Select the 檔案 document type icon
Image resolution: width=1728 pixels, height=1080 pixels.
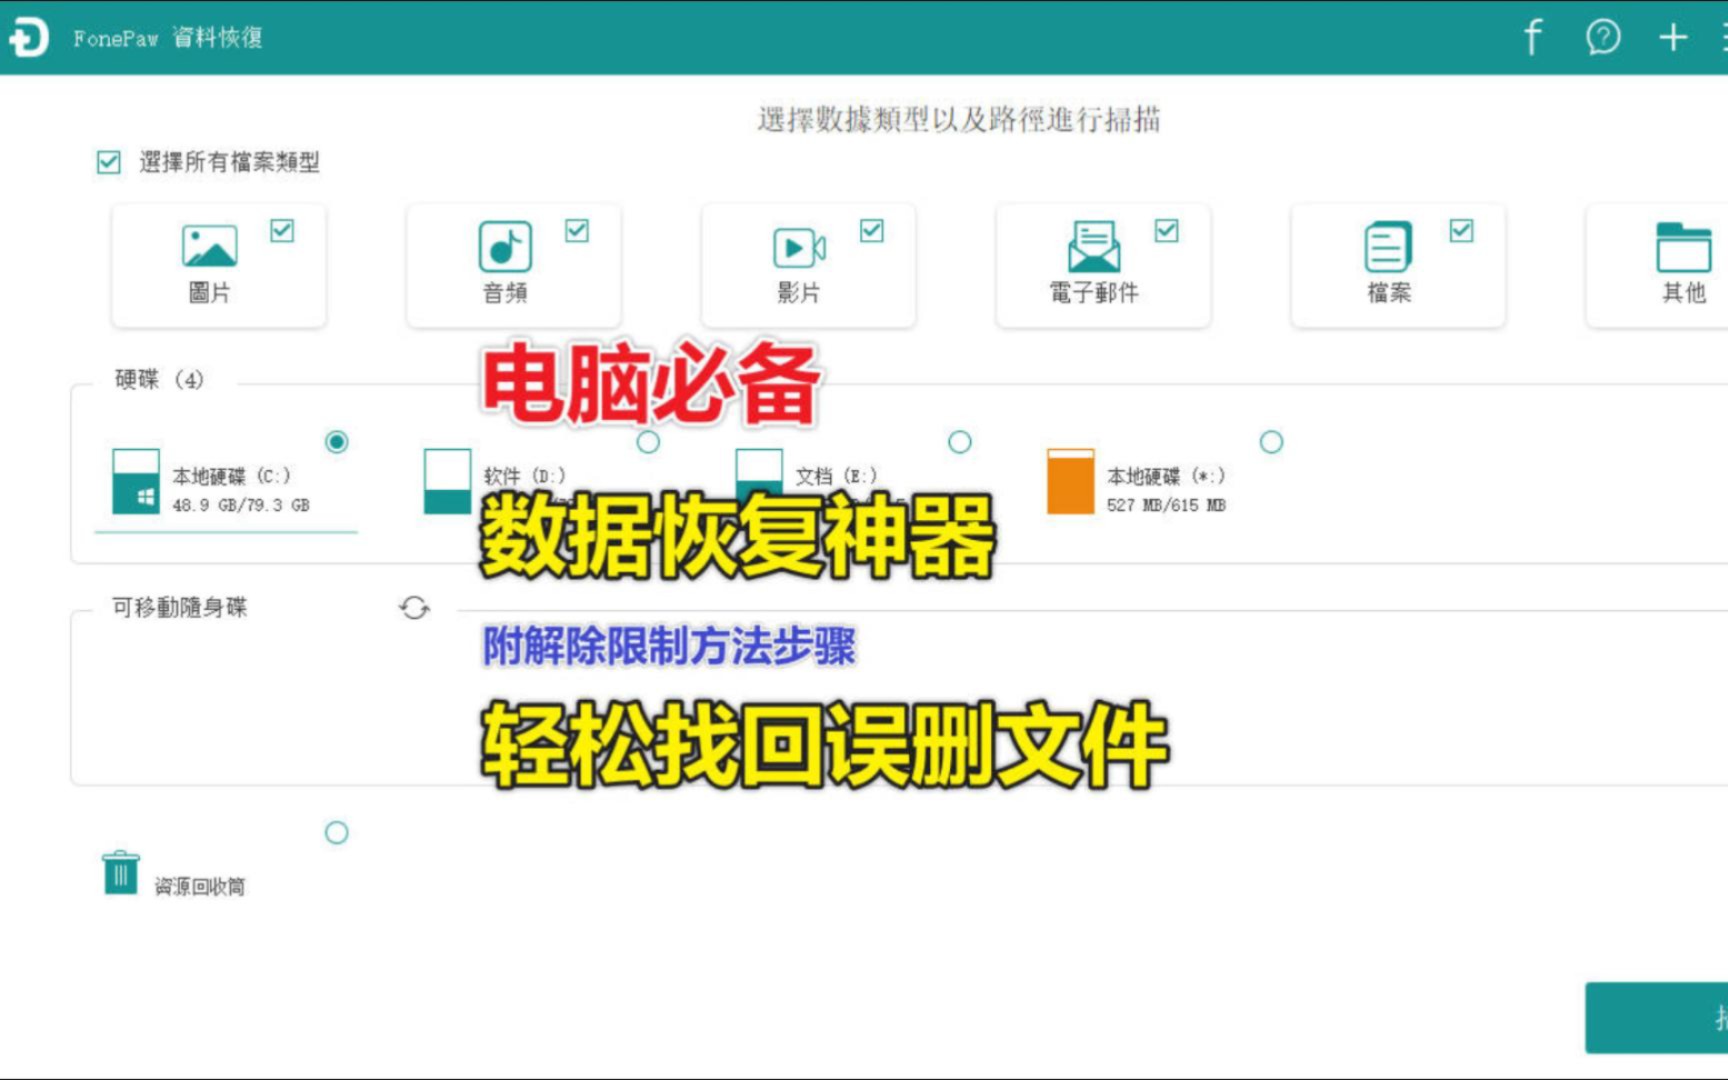[x=1388, y=246]
